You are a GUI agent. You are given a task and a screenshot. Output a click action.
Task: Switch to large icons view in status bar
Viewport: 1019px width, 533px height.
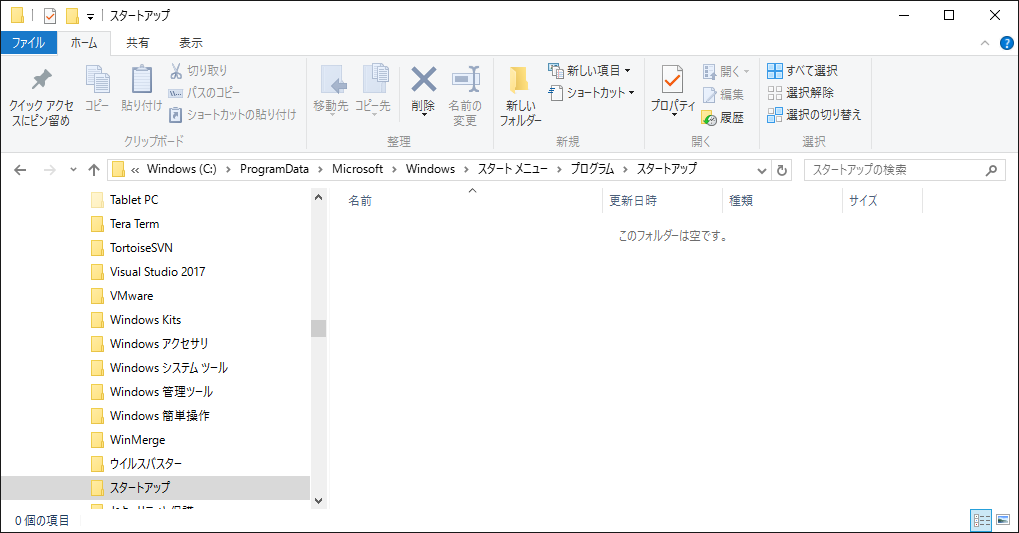[1003, 520]
